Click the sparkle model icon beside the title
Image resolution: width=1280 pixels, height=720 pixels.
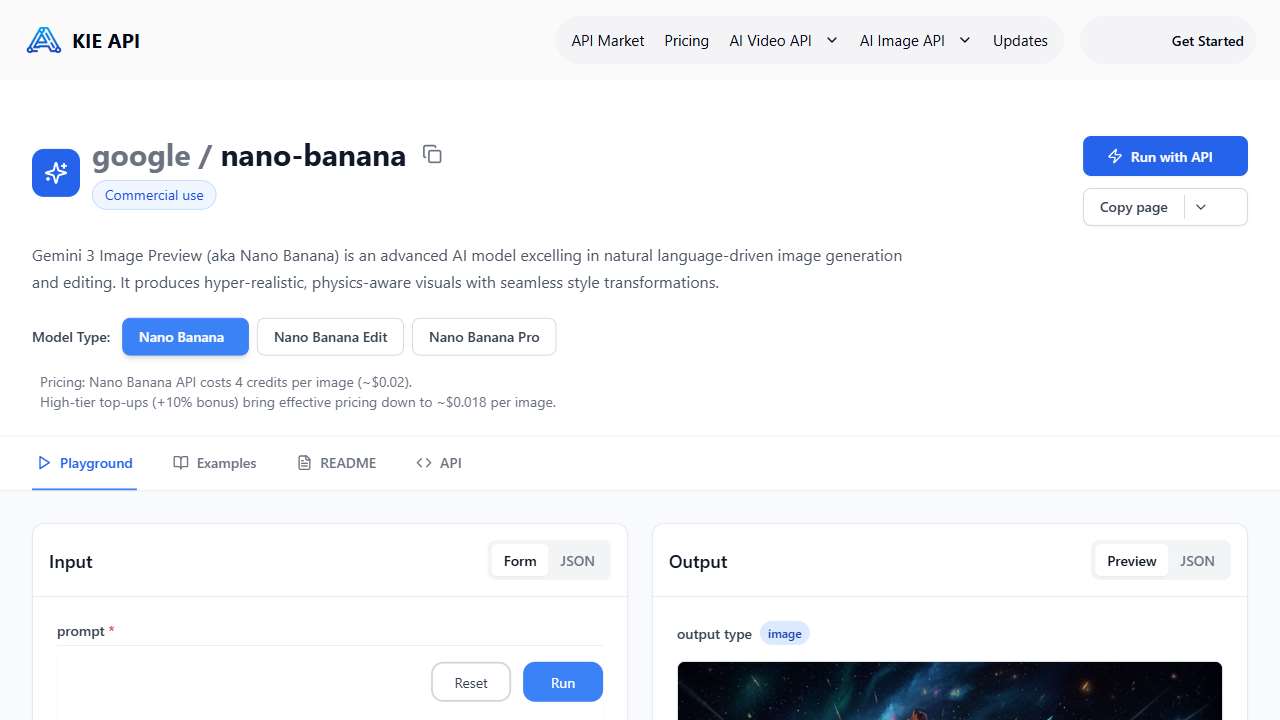55,172
